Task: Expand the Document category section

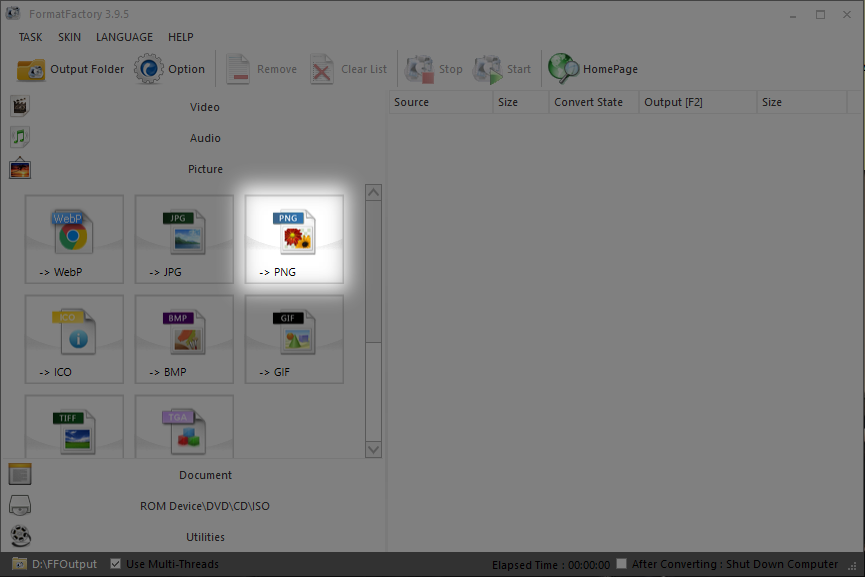Action: pyautogui.click(x=204, y=475)
